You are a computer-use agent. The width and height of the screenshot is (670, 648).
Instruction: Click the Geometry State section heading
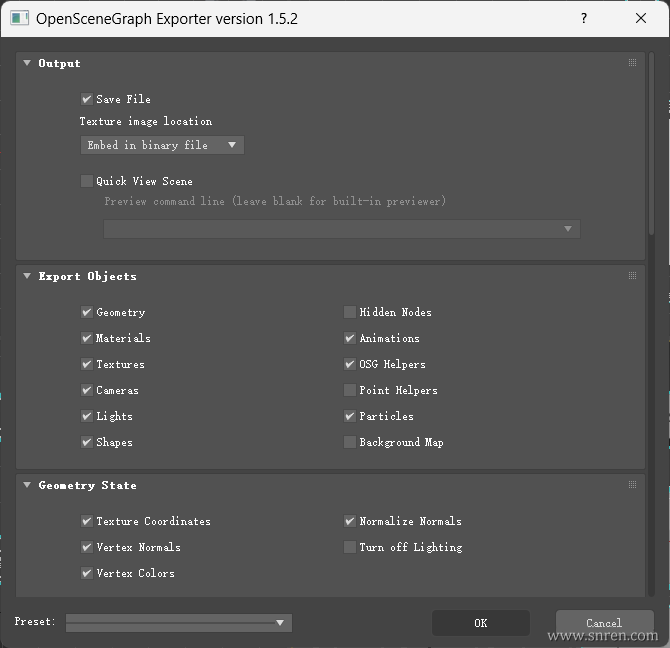(88, 485)
